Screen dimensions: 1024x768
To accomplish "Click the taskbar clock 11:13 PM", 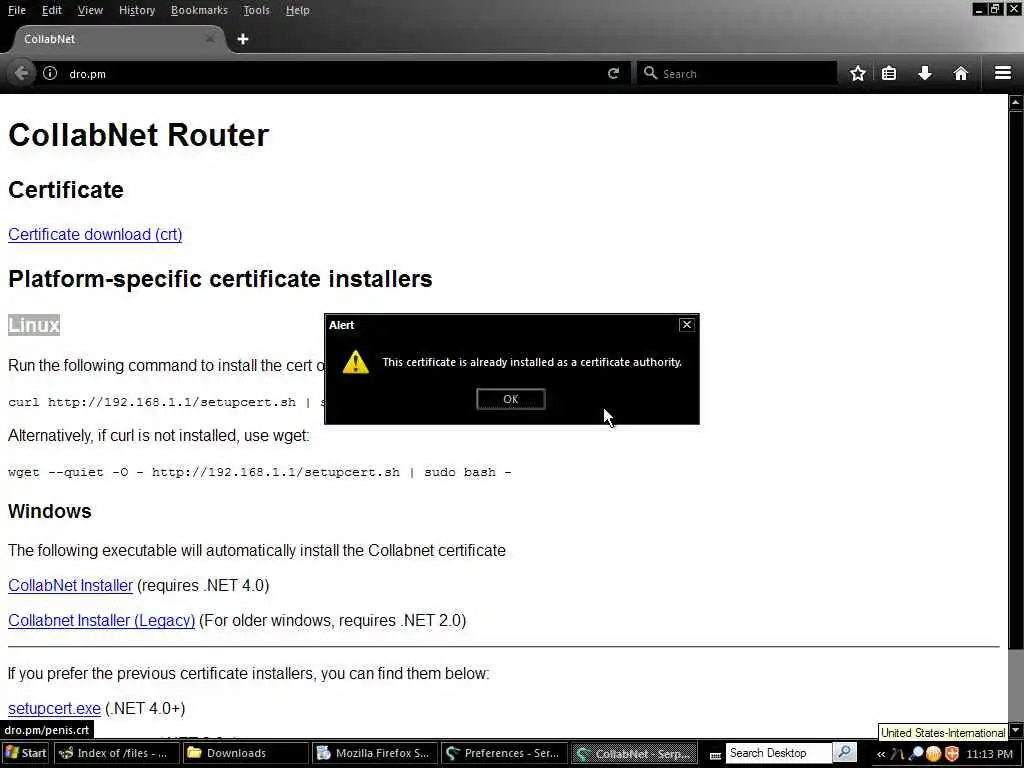I will [x=989, y=754].
